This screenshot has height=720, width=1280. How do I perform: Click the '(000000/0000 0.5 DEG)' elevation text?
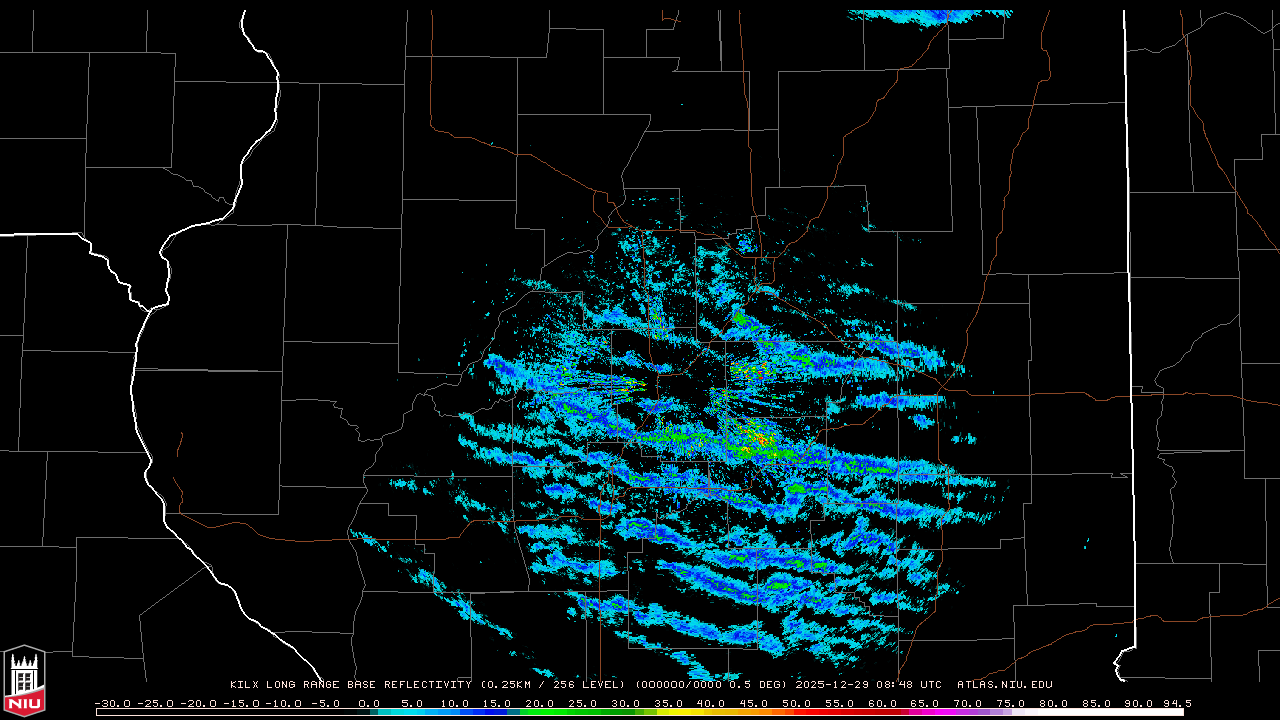click(711, 685)
